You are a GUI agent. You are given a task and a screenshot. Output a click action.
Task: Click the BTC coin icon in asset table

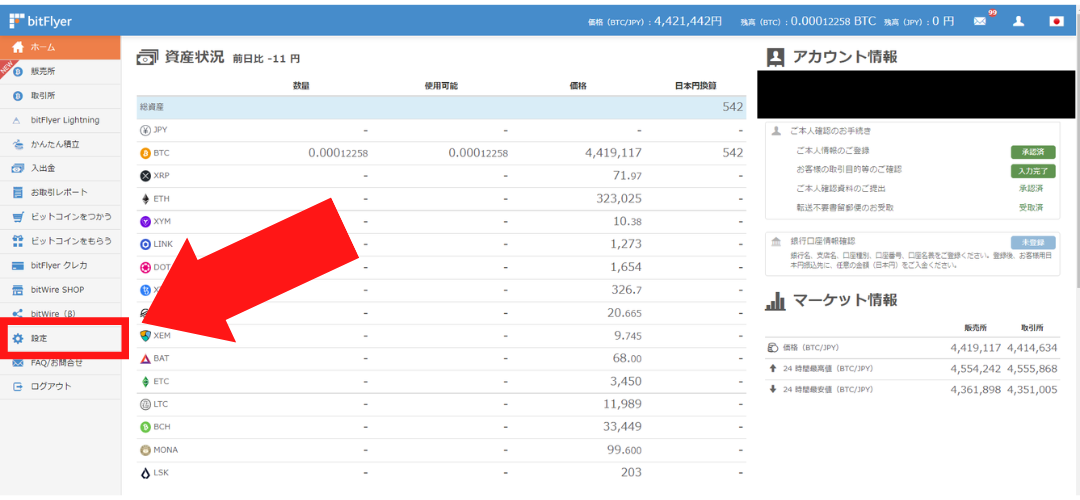146,153
